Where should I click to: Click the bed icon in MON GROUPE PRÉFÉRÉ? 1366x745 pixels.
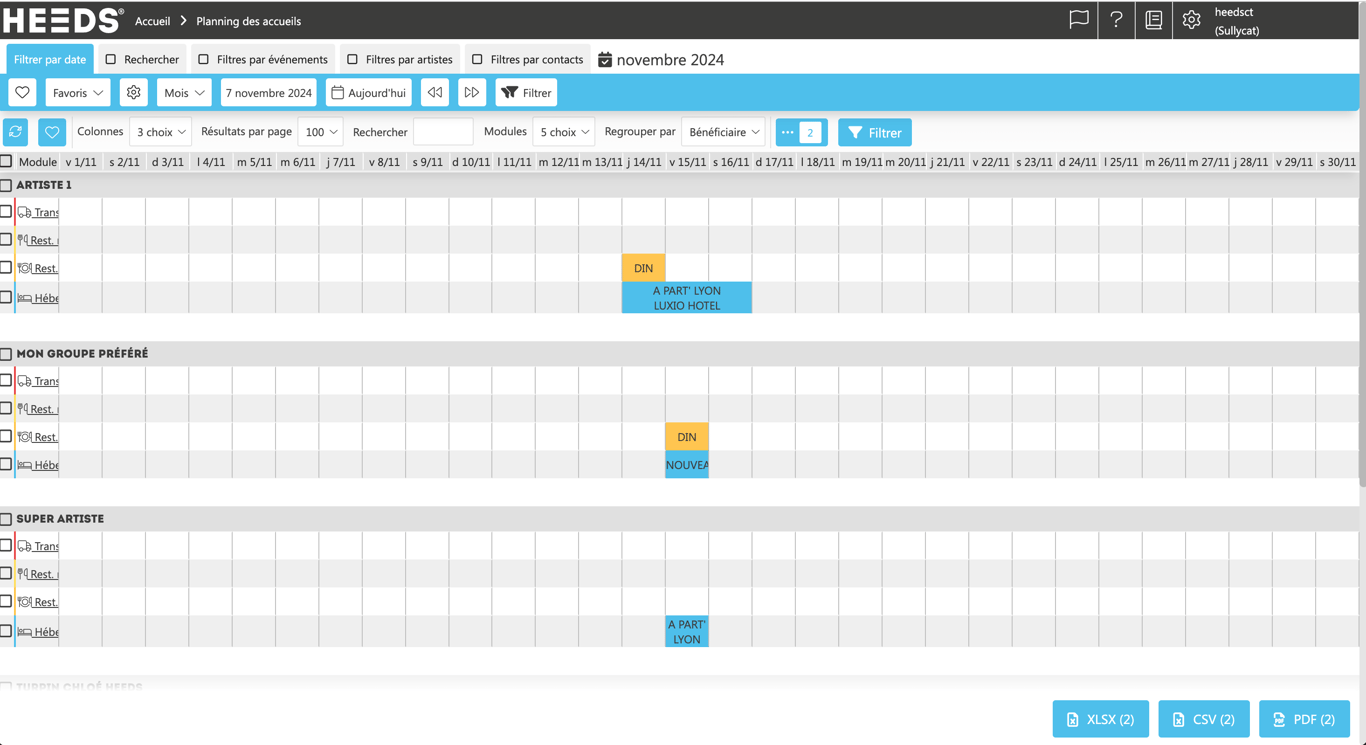pyautogui.click(x=24, y=465)
